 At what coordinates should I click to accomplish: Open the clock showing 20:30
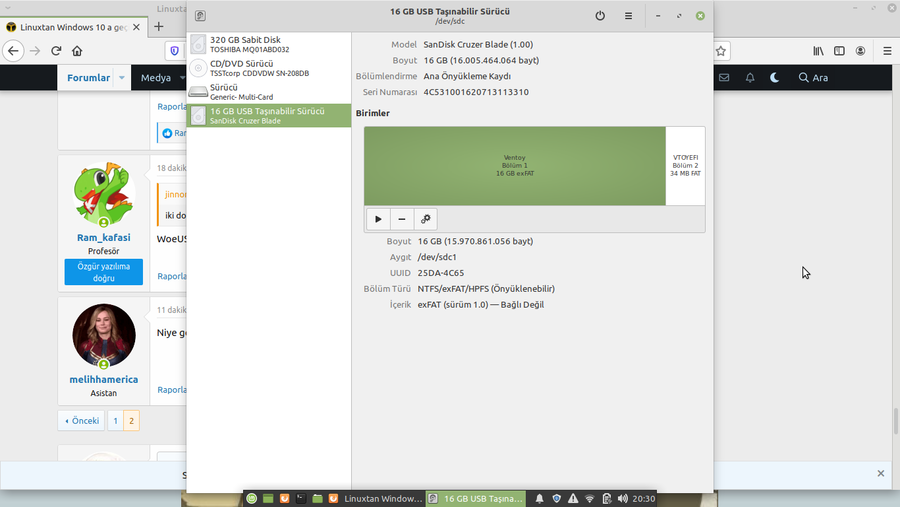pyautogui.click(x=643, y=498)
